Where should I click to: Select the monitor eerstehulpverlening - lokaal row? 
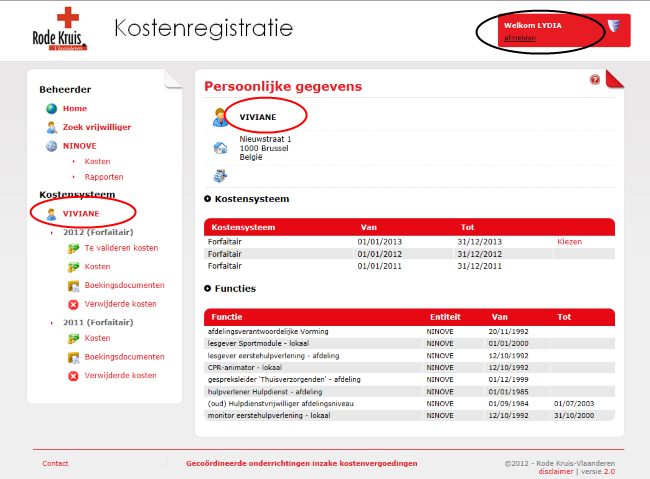409,416
